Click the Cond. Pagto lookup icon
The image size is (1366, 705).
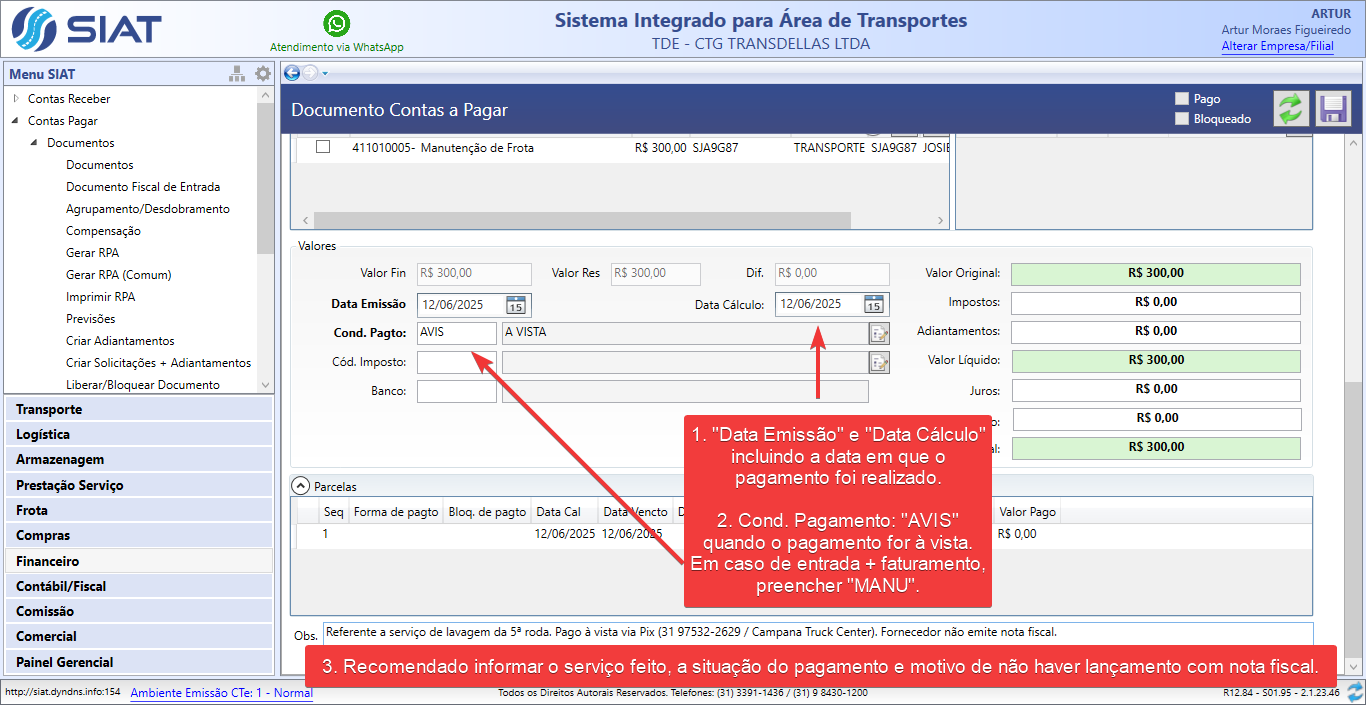pyautogui.click(x=878, y=334)
